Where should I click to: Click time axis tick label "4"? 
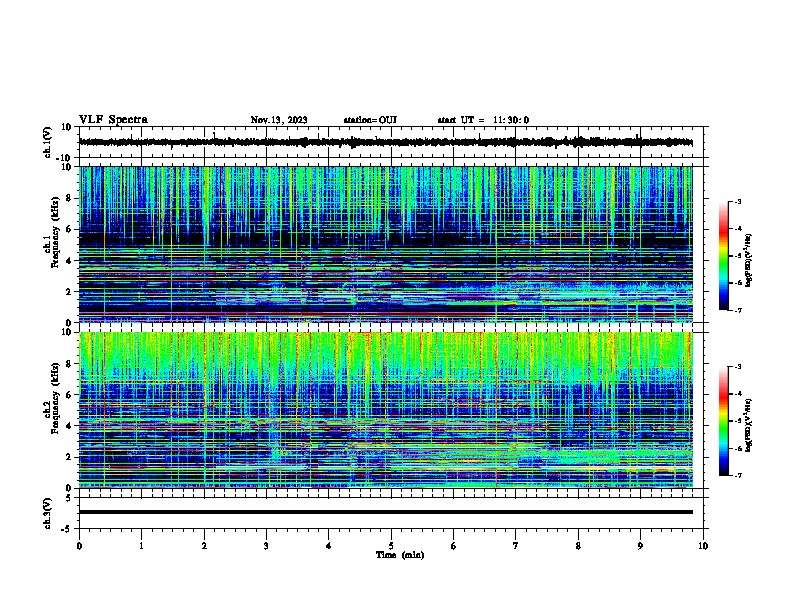(x=329, y=546)
